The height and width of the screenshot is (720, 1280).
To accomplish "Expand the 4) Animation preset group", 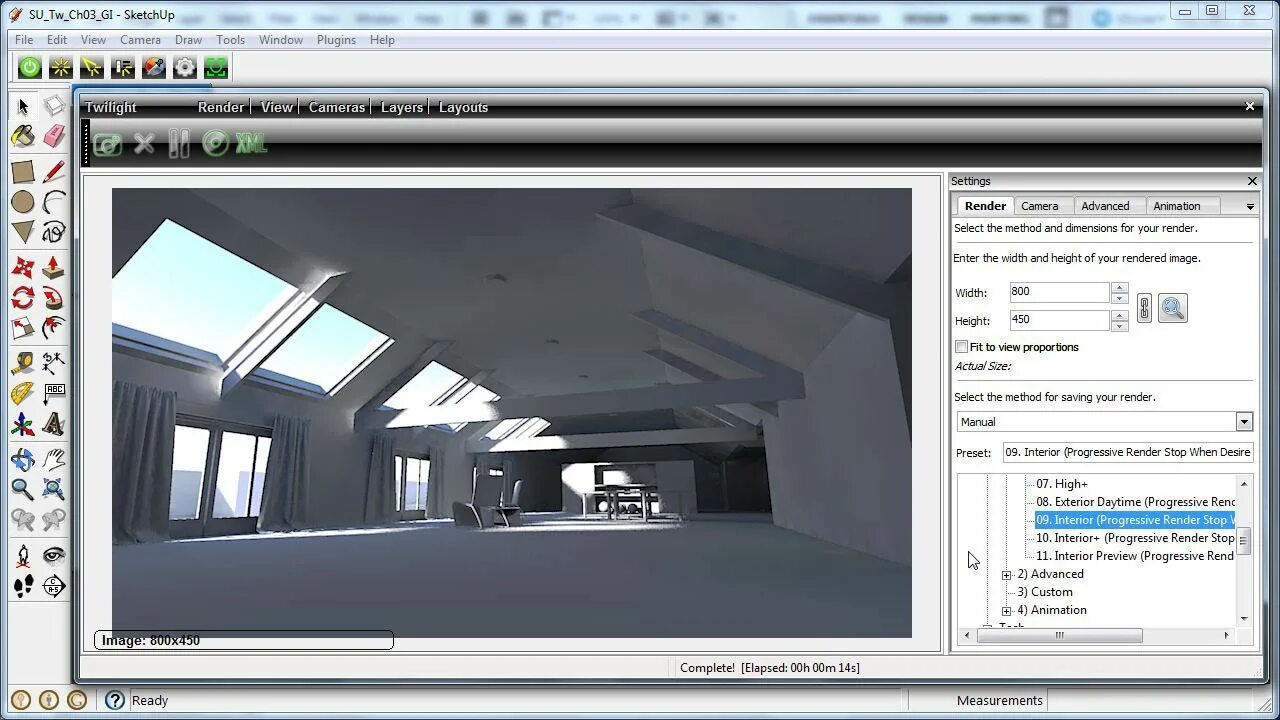I will (1006, 610).
